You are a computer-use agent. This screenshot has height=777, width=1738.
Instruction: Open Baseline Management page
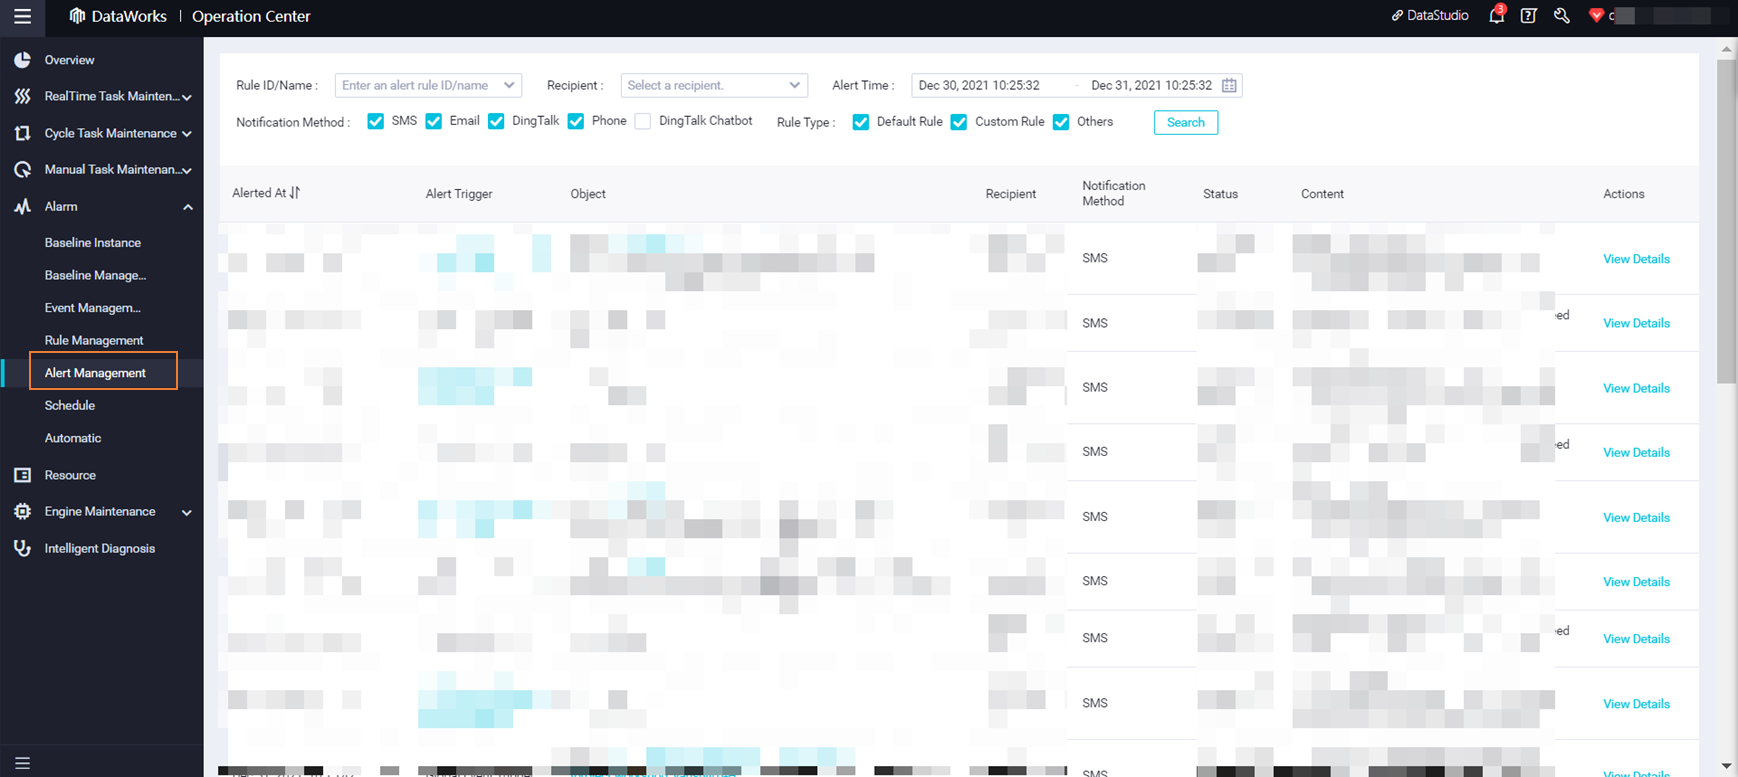coord(95,275)
